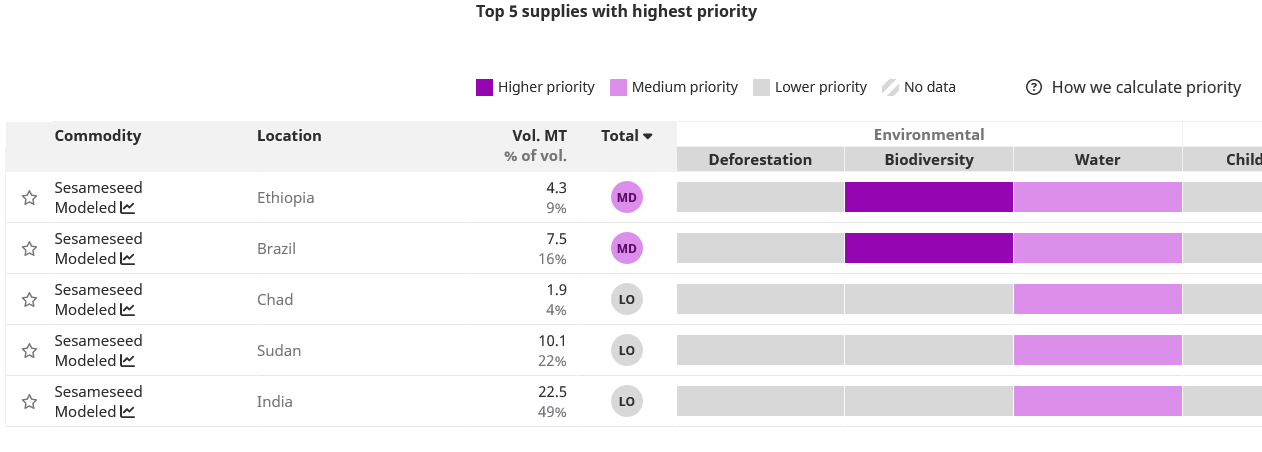Open How we calculate priority link

(x=1146, y=87)
